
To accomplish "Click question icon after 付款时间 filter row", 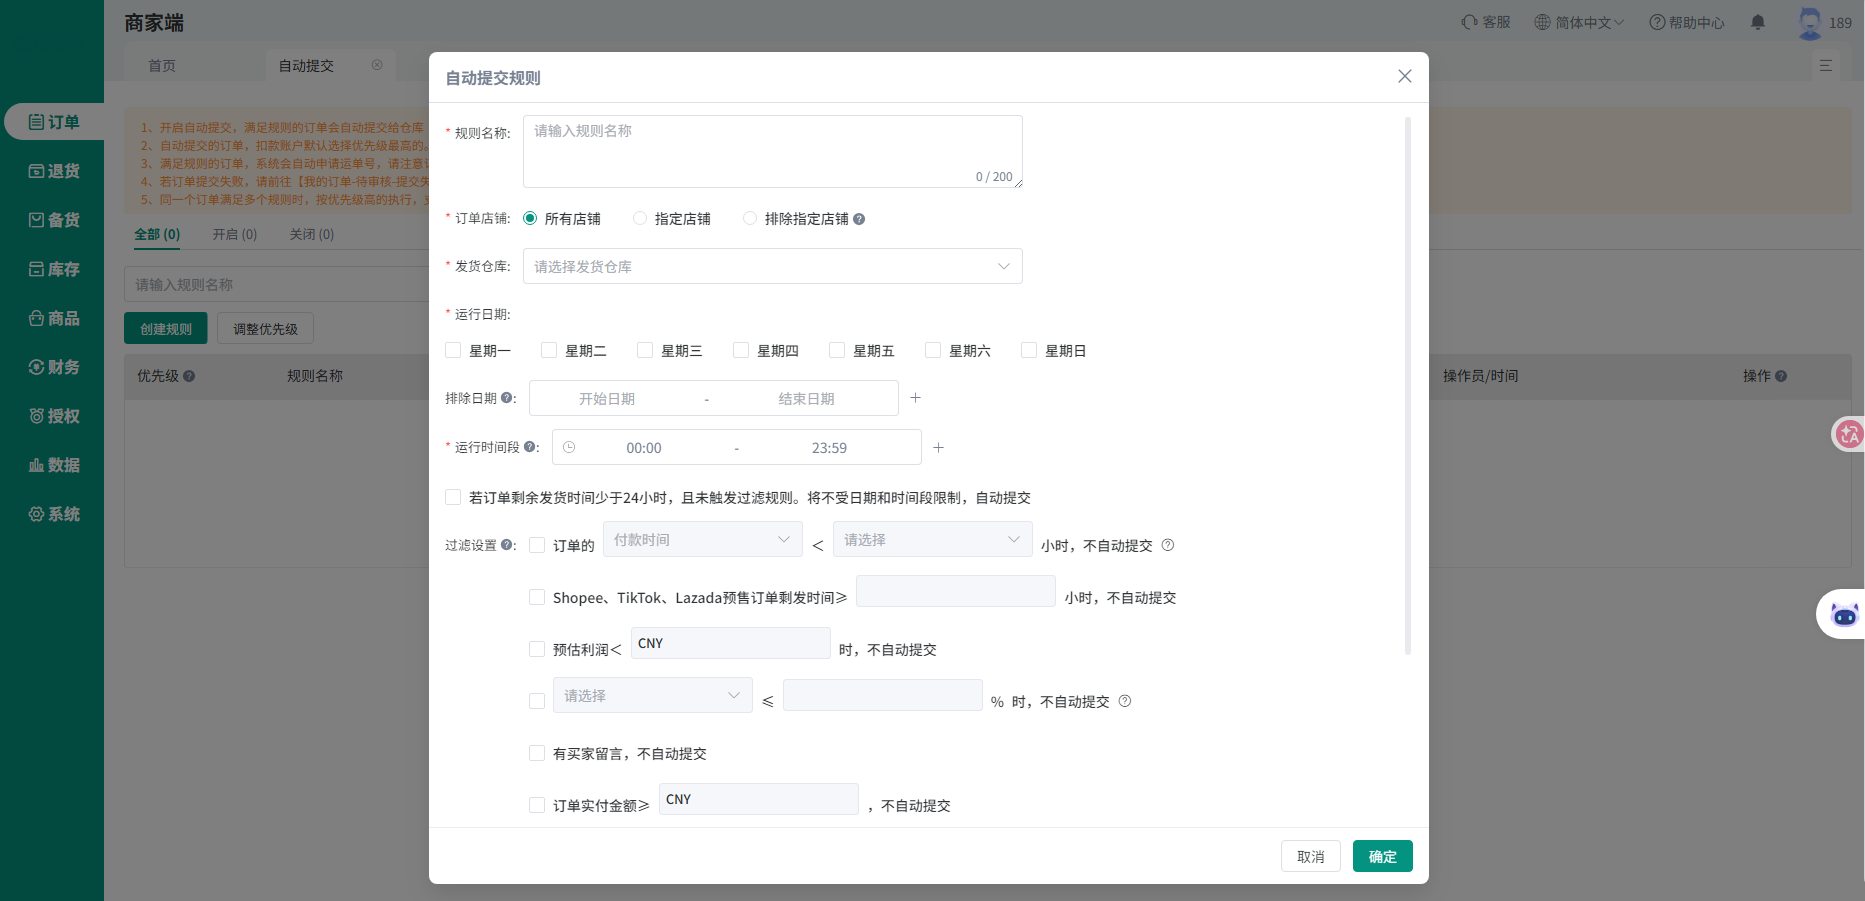I will (x=1168, y=545).
